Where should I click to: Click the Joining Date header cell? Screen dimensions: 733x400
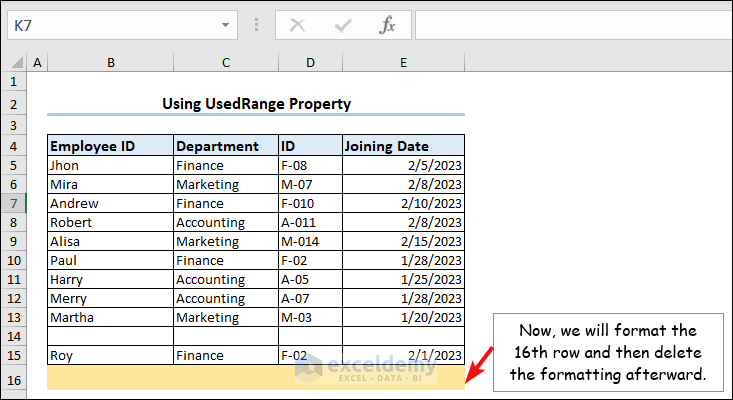pos(403,146)
